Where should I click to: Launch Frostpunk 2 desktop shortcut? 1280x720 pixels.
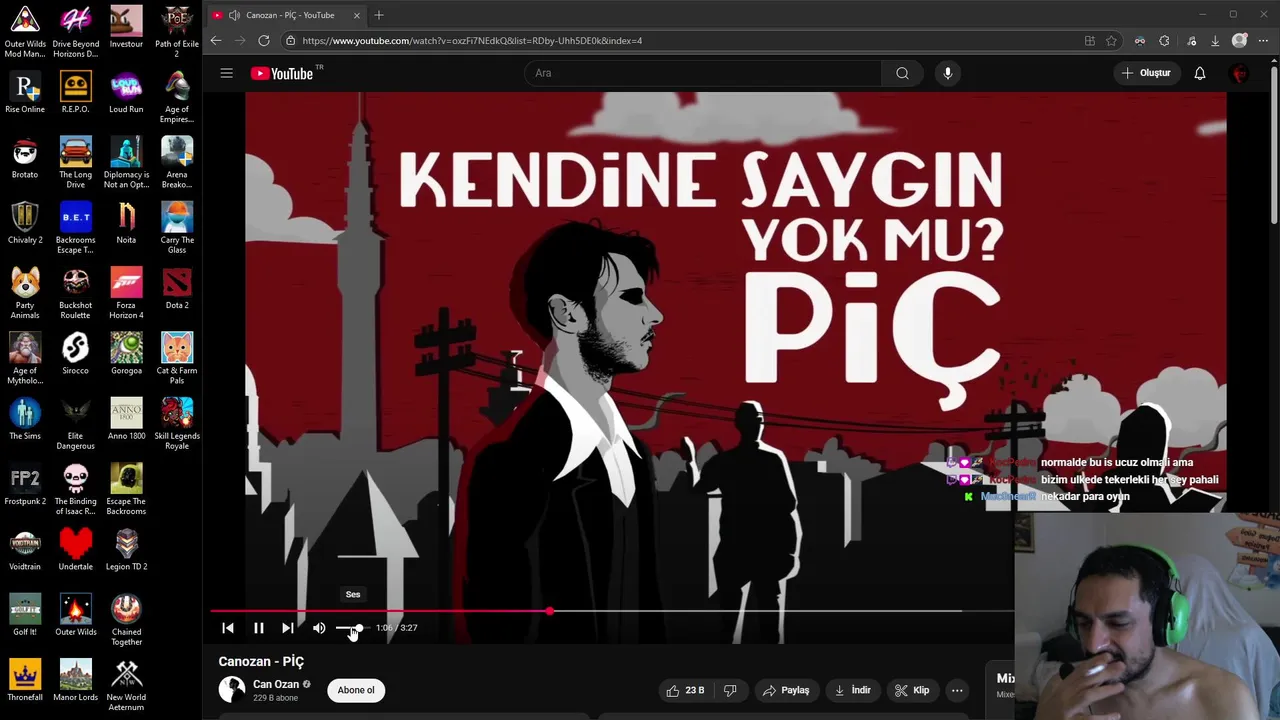click(25, 485)
